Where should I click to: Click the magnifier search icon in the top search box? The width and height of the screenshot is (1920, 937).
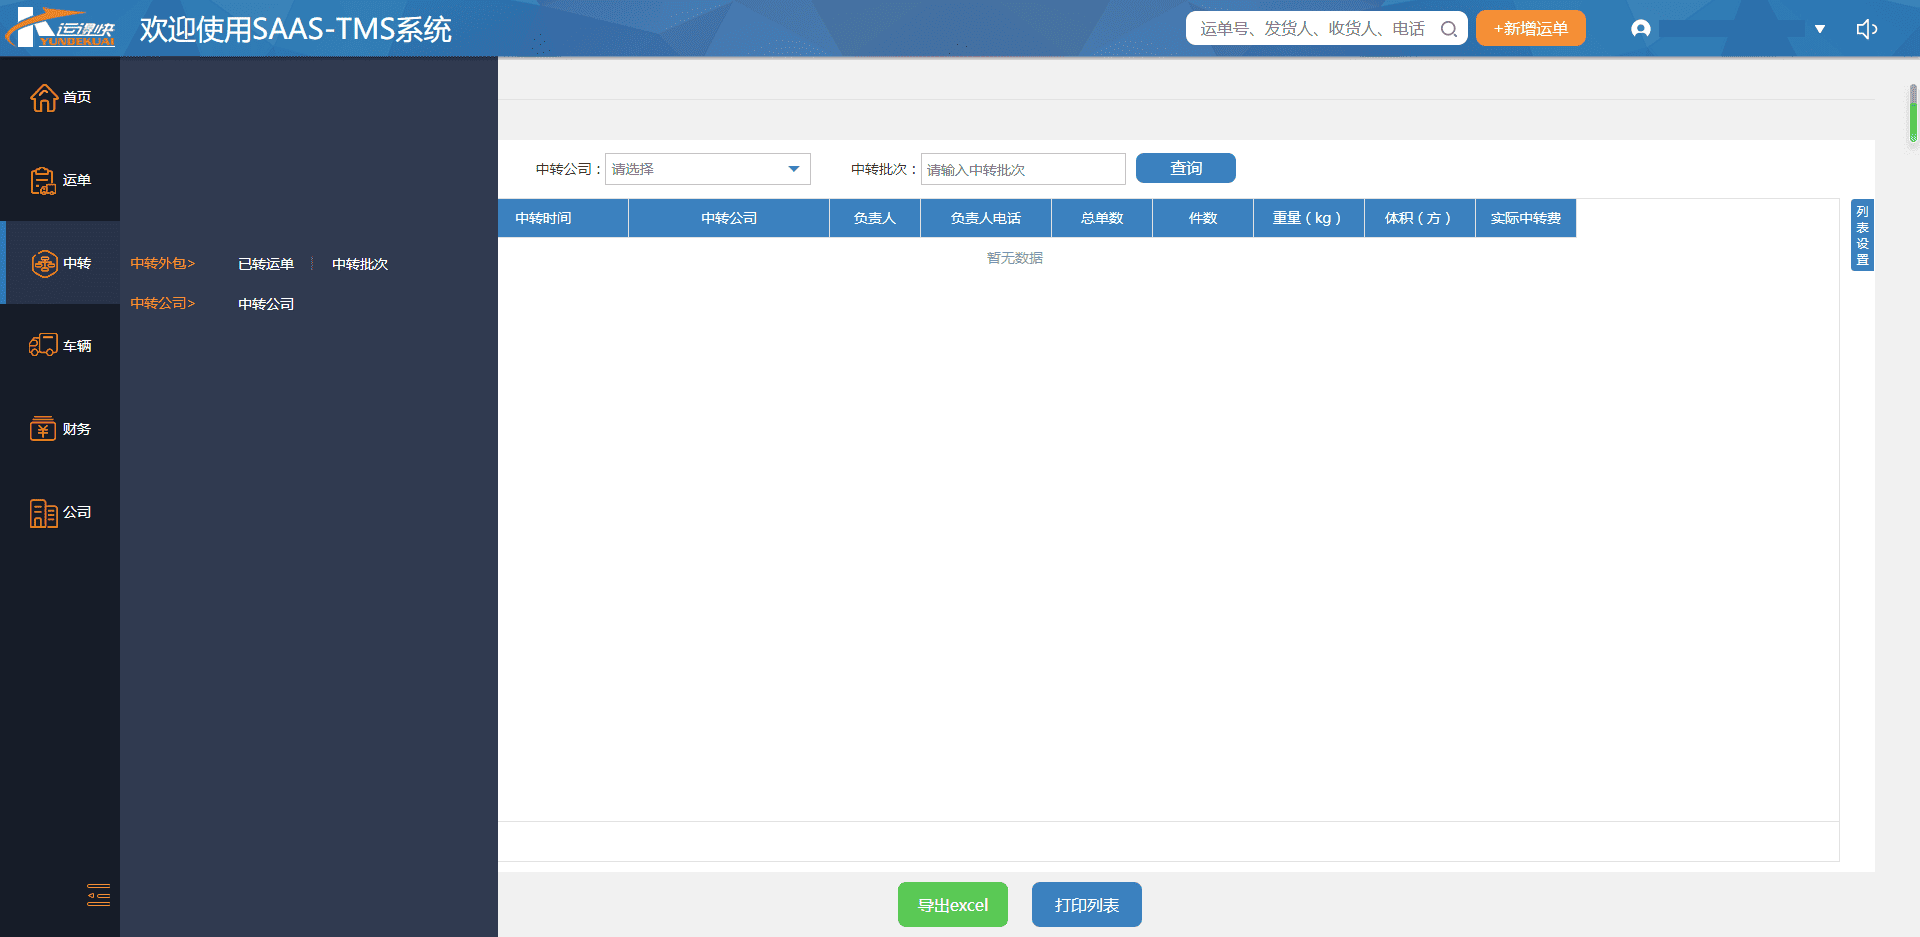point(1448,29)
